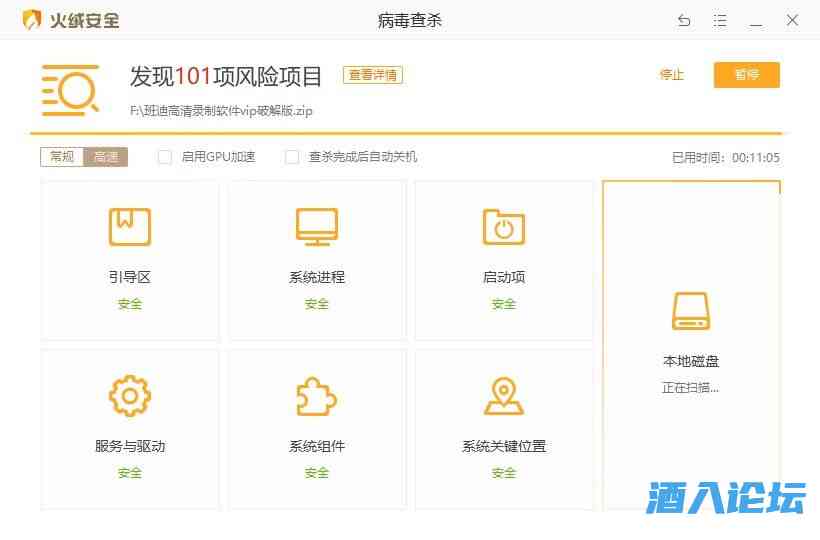The width and height of the screenshot is (820, 540).
Task: Enable the 启用GPU加速 checkbox
Action: pyautogui.click(x=166, y=157)
